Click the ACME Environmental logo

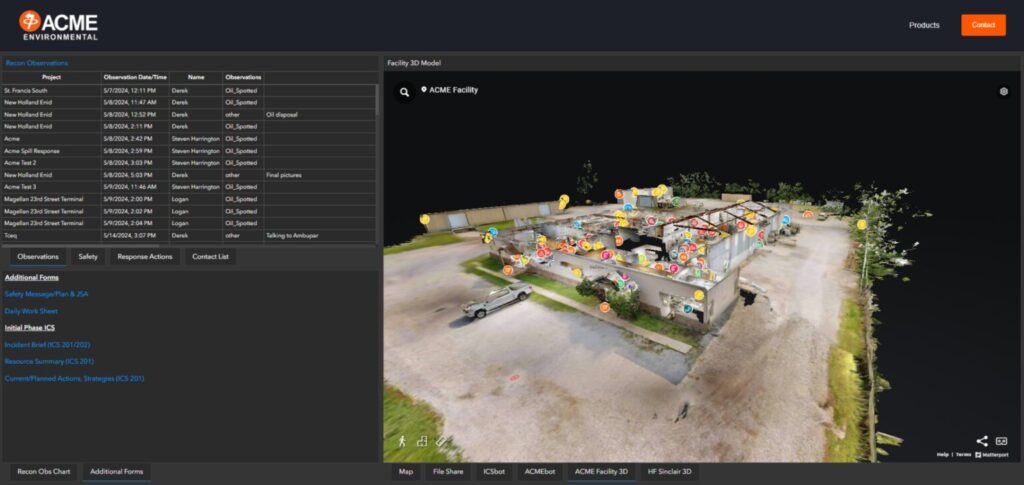(x=59, y=25)
